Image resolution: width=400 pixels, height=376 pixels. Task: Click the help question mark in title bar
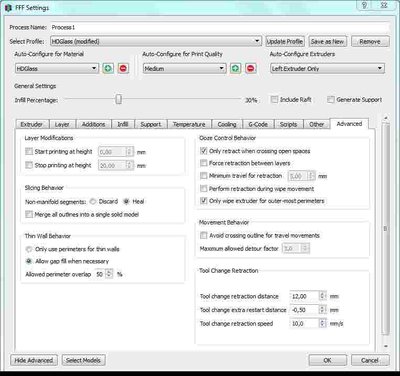coord(365,5)
